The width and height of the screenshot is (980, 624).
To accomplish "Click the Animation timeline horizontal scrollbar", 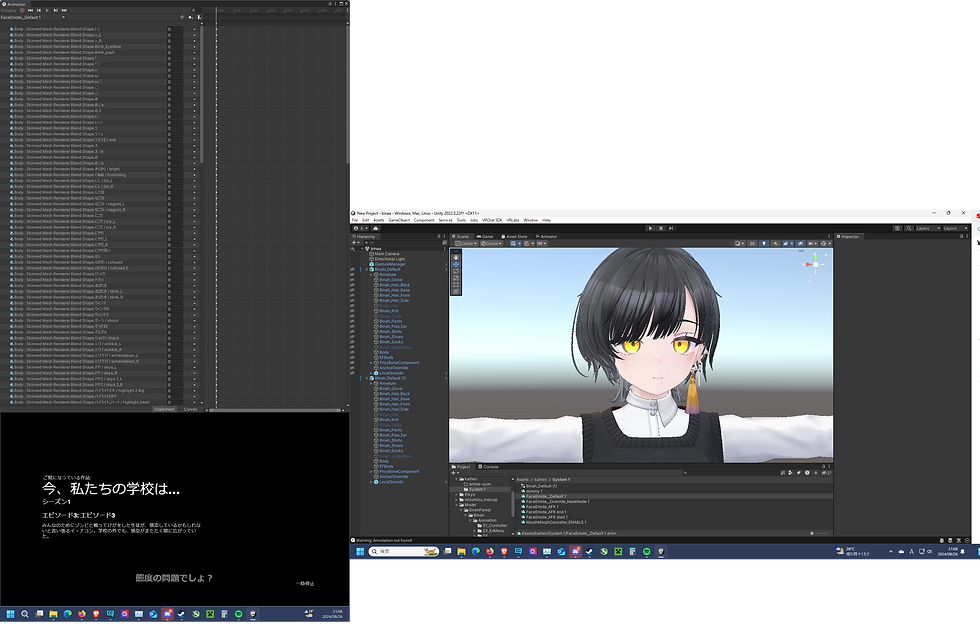I will pyautogui.click(x=276, y=410).
